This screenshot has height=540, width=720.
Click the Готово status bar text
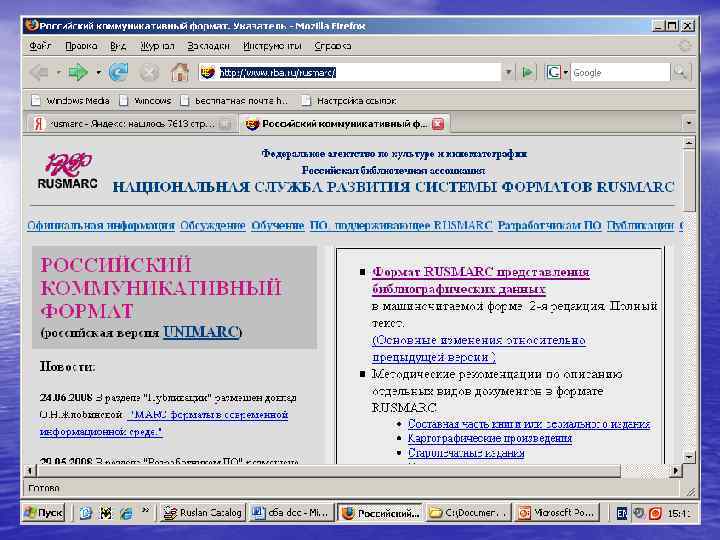click(x=44, y=488)
